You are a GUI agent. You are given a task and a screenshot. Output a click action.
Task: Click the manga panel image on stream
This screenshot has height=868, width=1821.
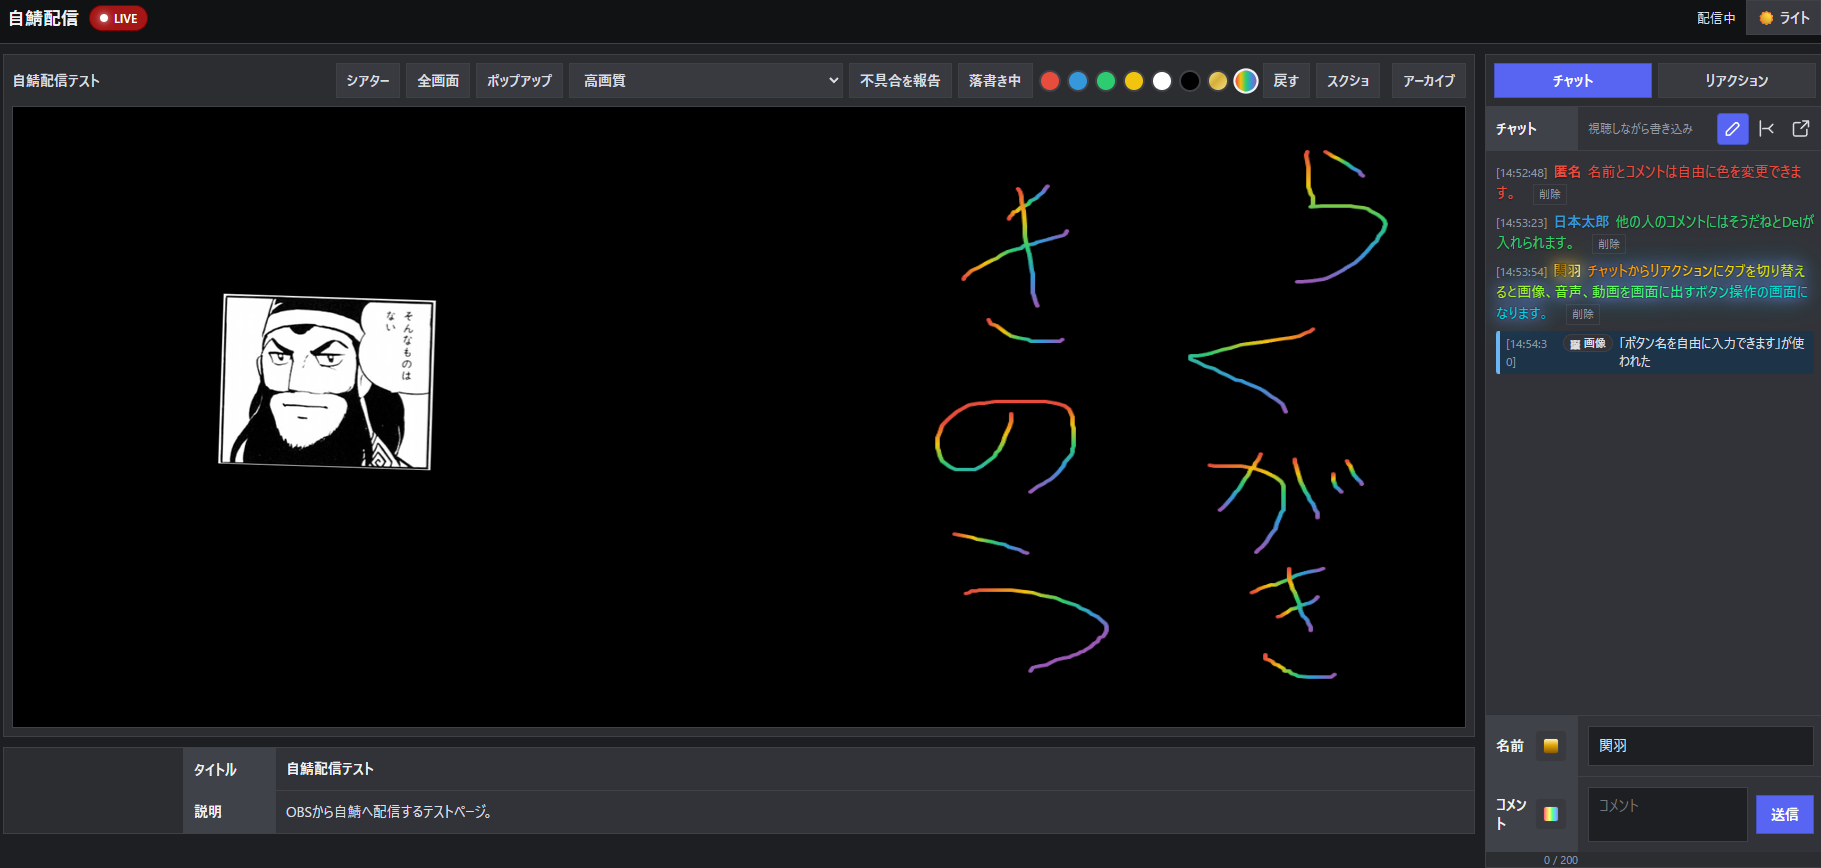[327, 381]
